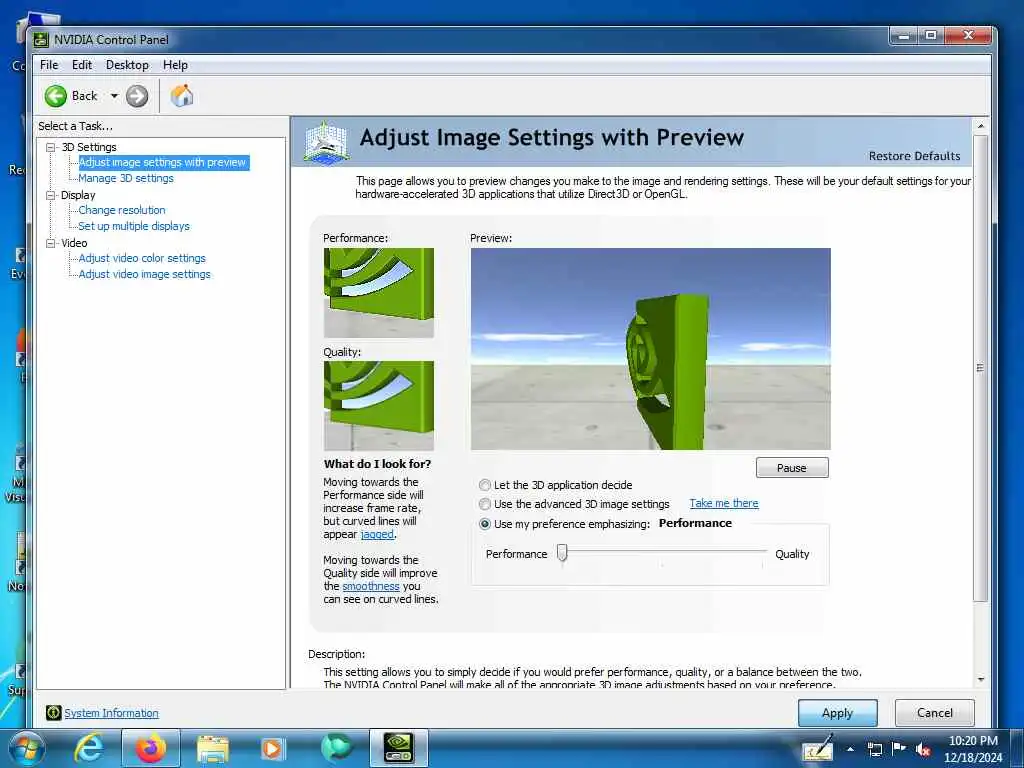Click the NVIDIA Control Panel title bar icon
This screenshot has height=768, width=1024.
pos(41,40)
